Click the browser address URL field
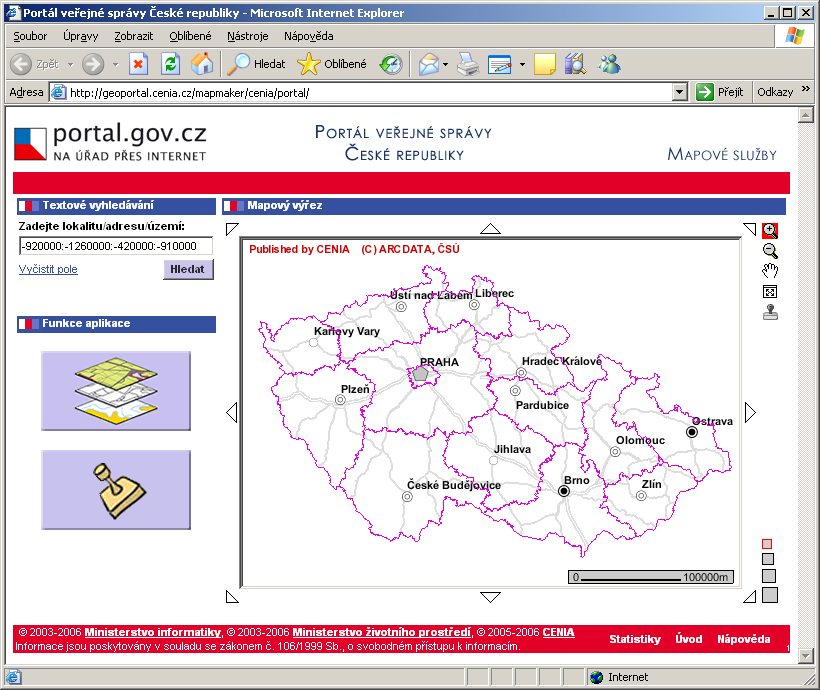 pyautogui.click(x=361, y=93)
